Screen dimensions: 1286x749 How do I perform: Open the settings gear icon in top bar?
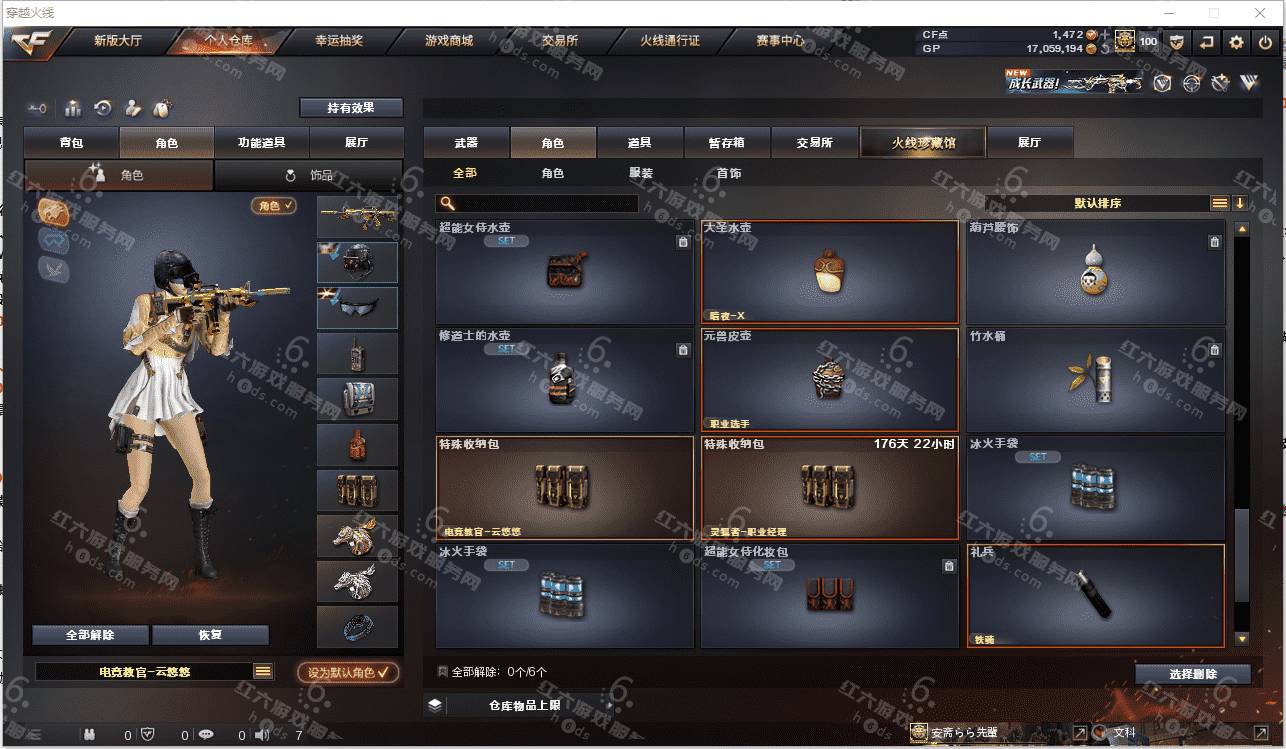(1237, 42)
